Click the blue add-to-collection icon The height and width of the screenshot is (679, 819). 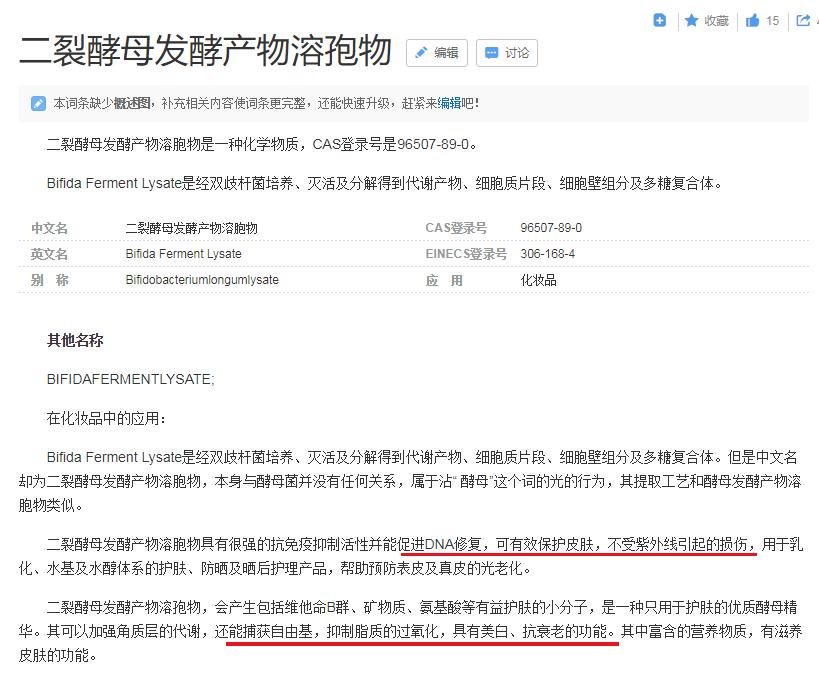[x=659, y=20]
